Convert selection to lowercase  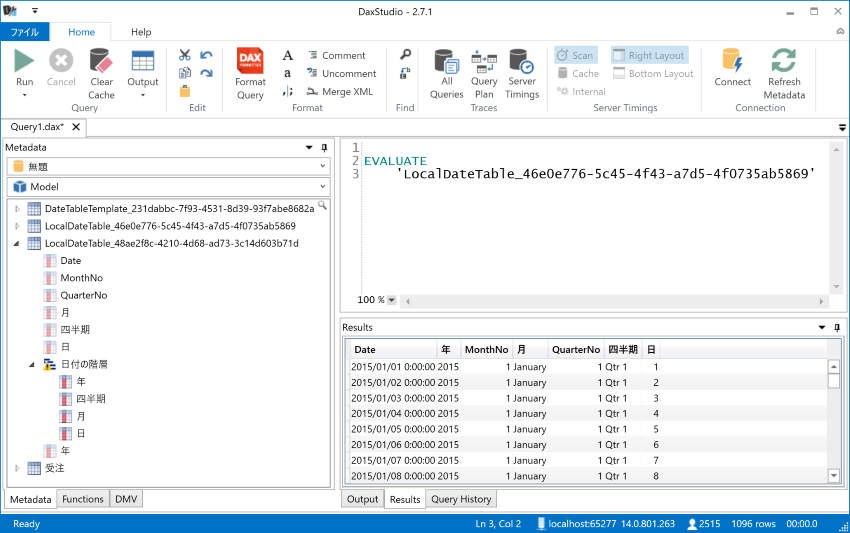coord(287,73)
